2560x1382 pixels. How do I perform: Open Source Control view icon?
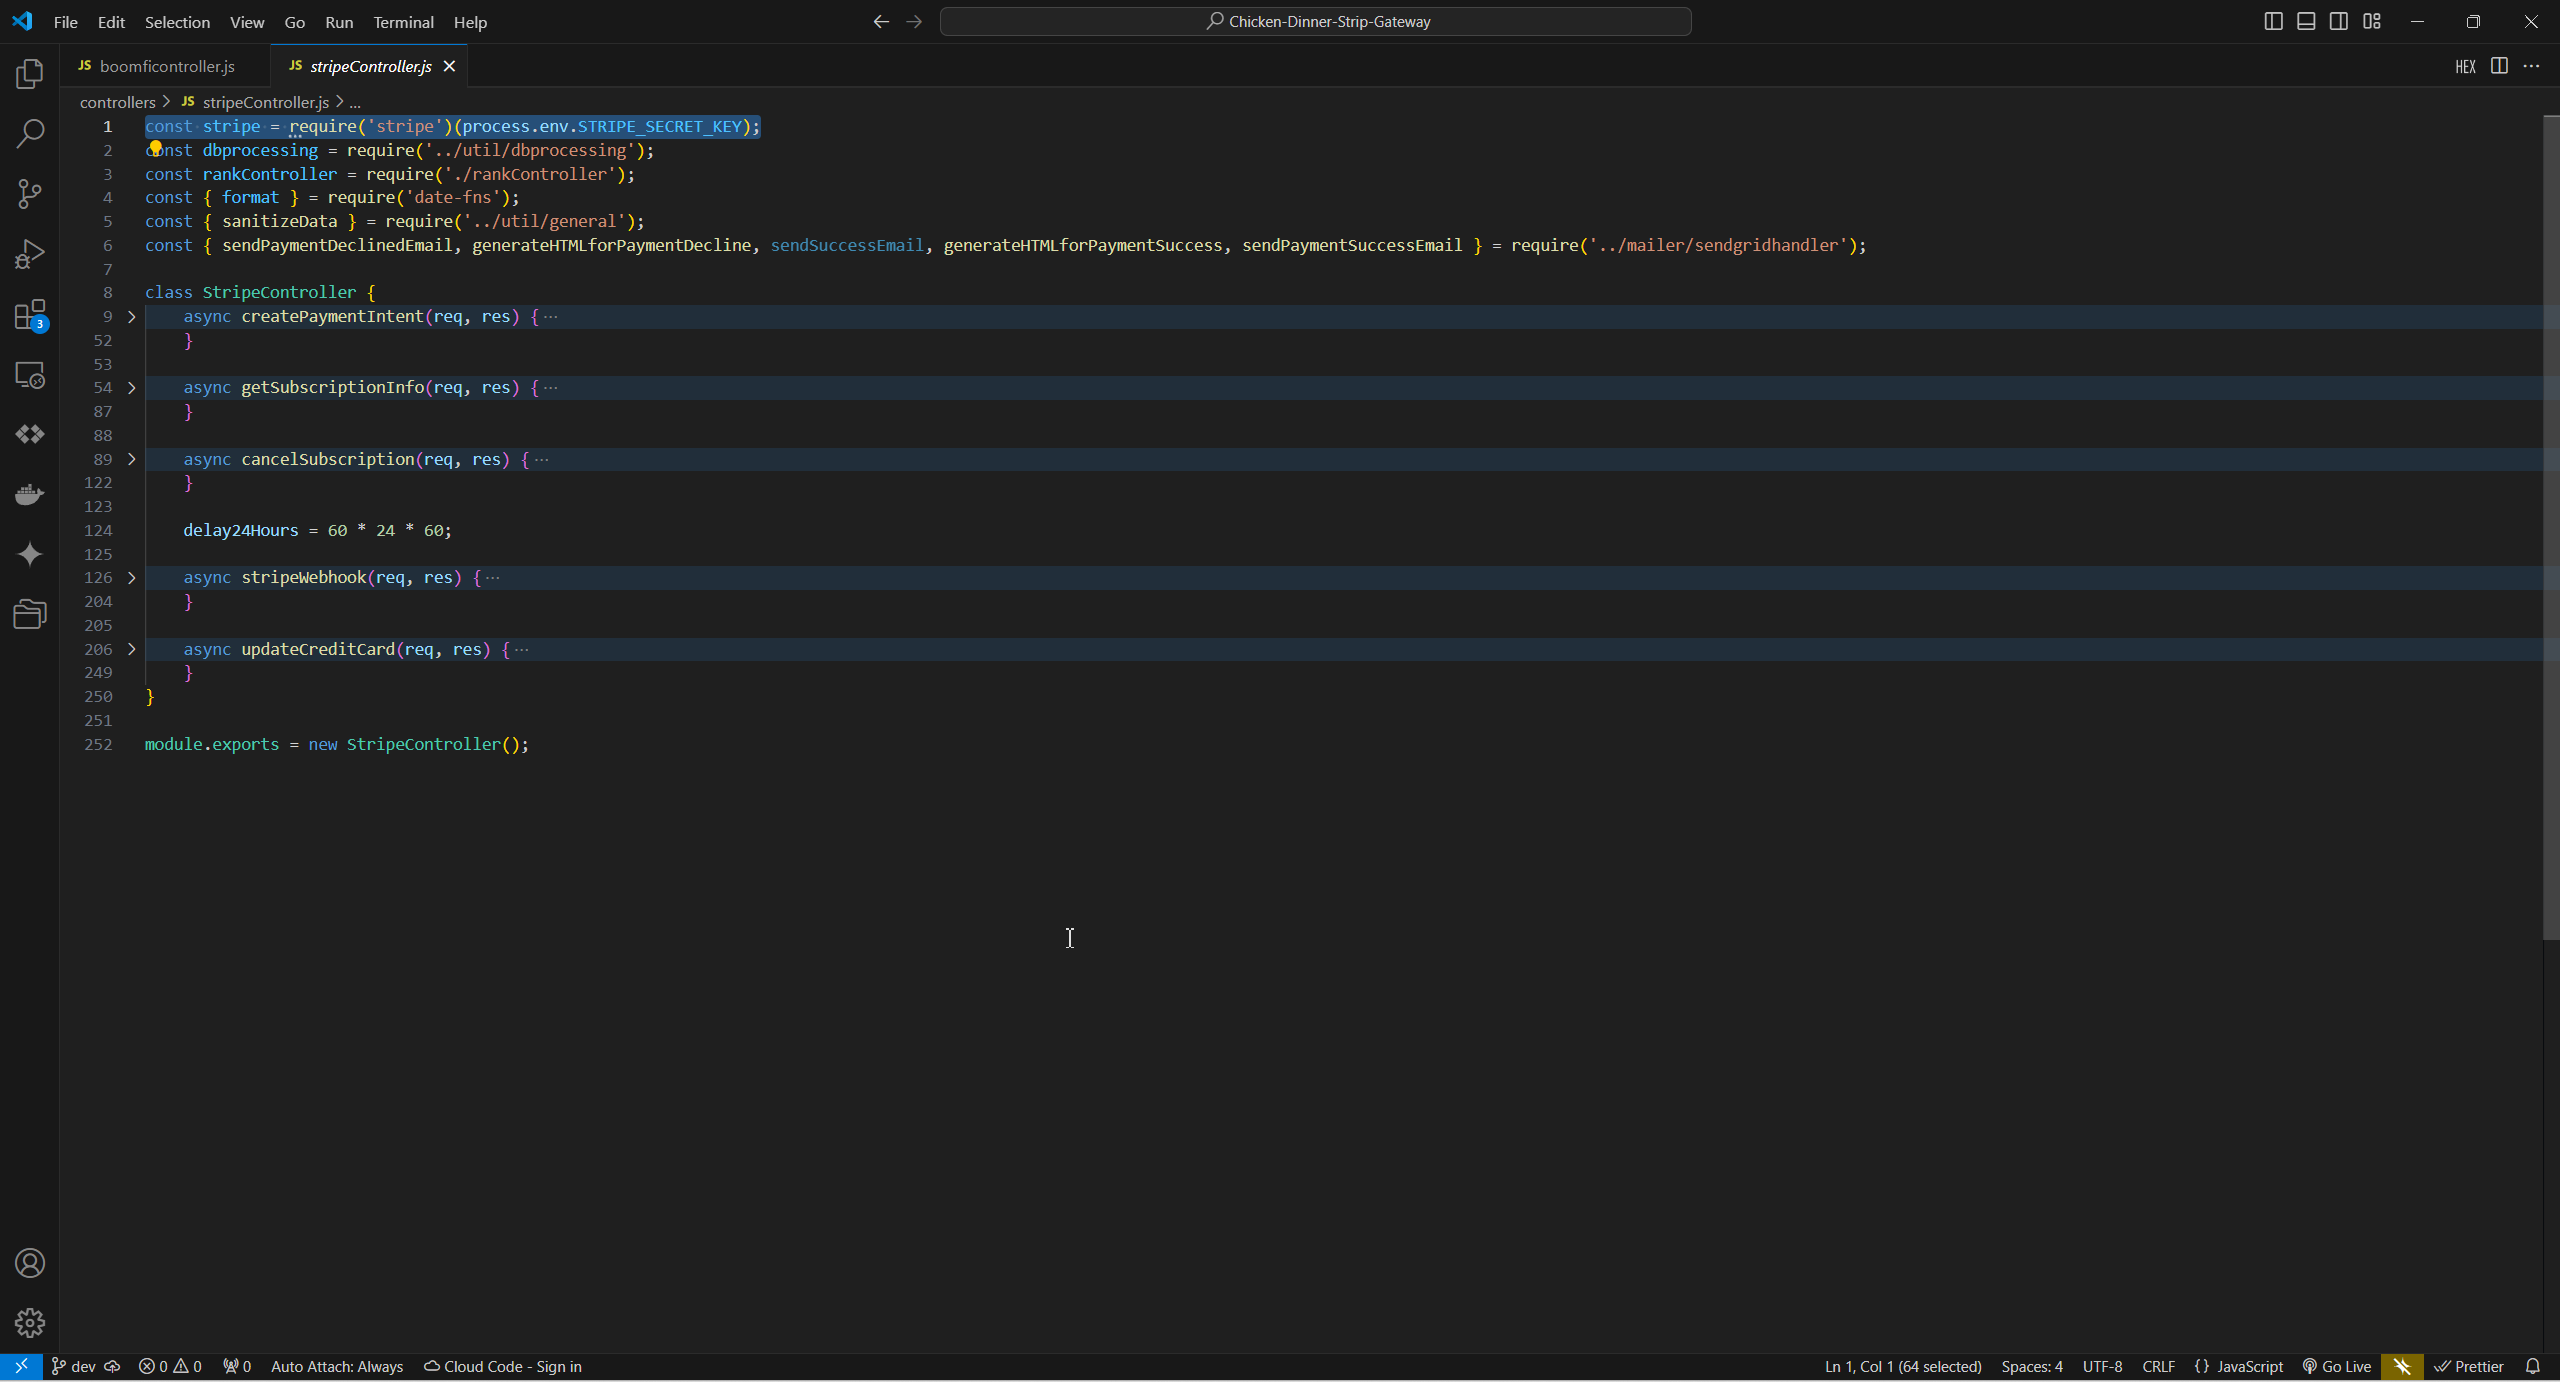[30, 193]
